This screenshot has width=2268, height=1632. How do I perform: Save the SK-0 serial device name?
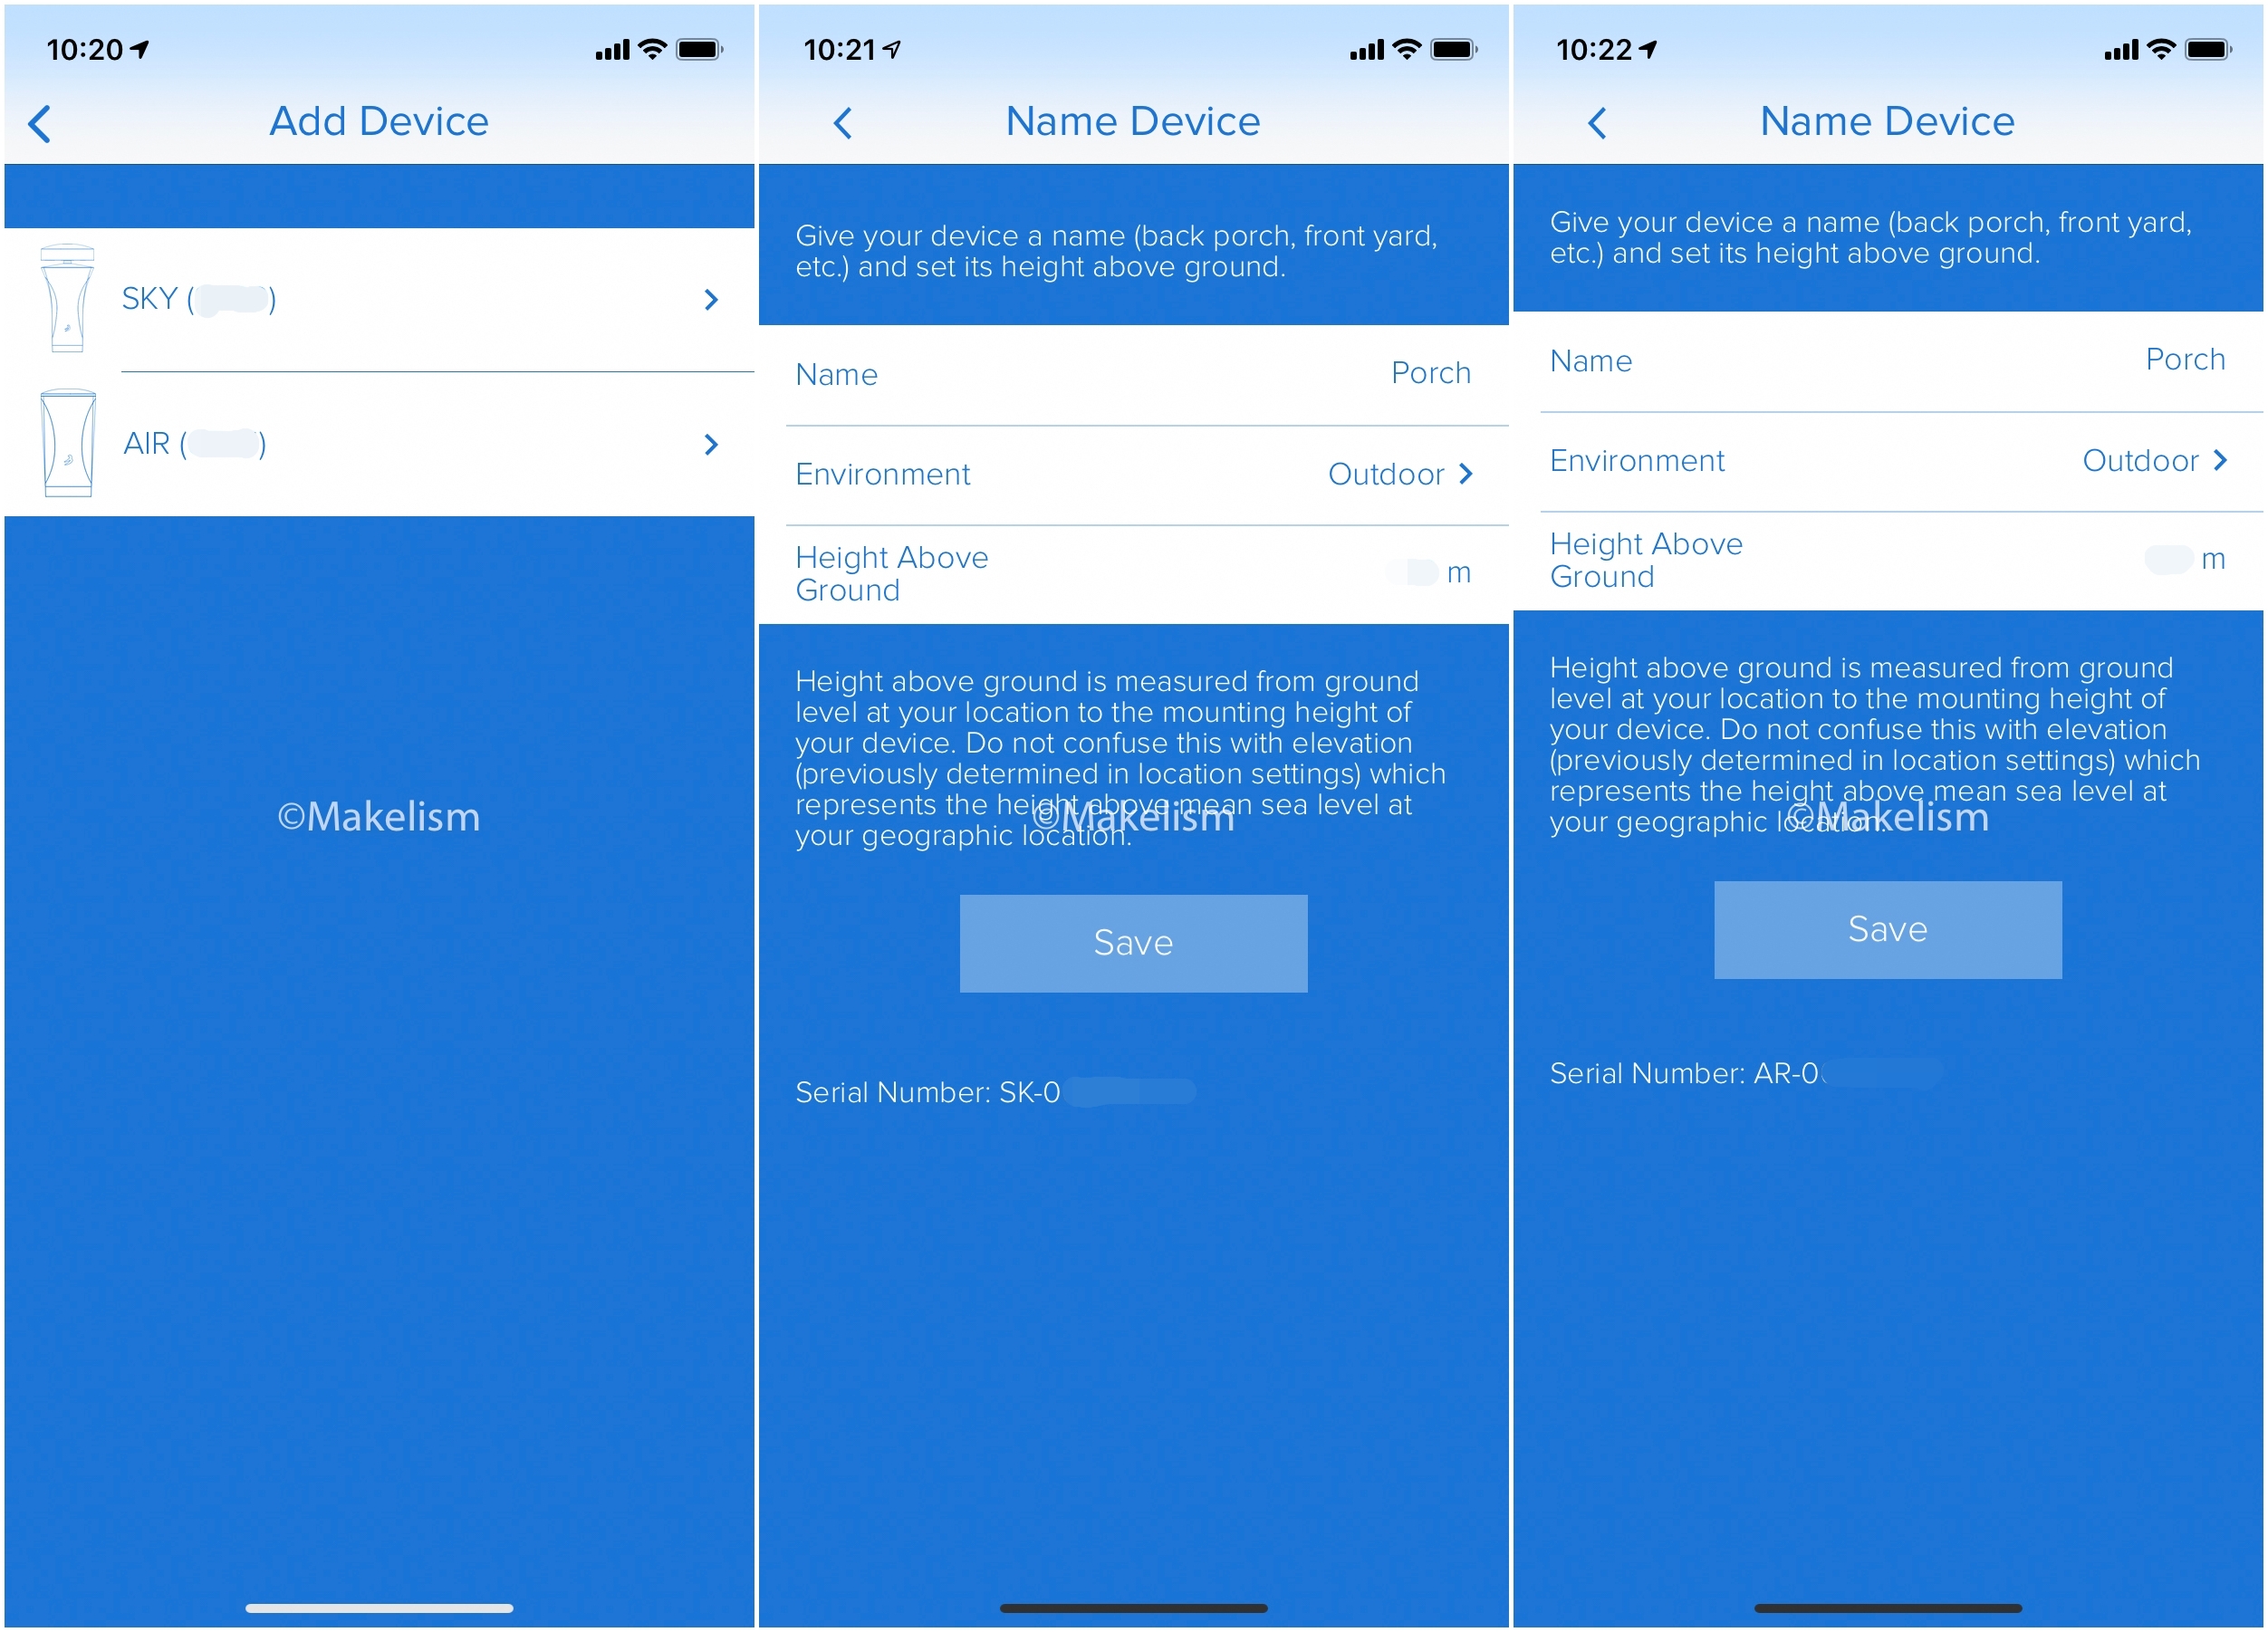(1133, 943)
